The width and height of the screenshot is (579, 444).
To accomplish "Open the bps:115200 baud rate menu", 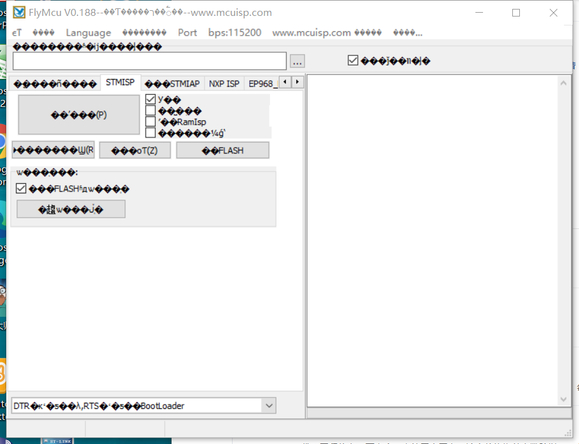I will coord(234,33).
